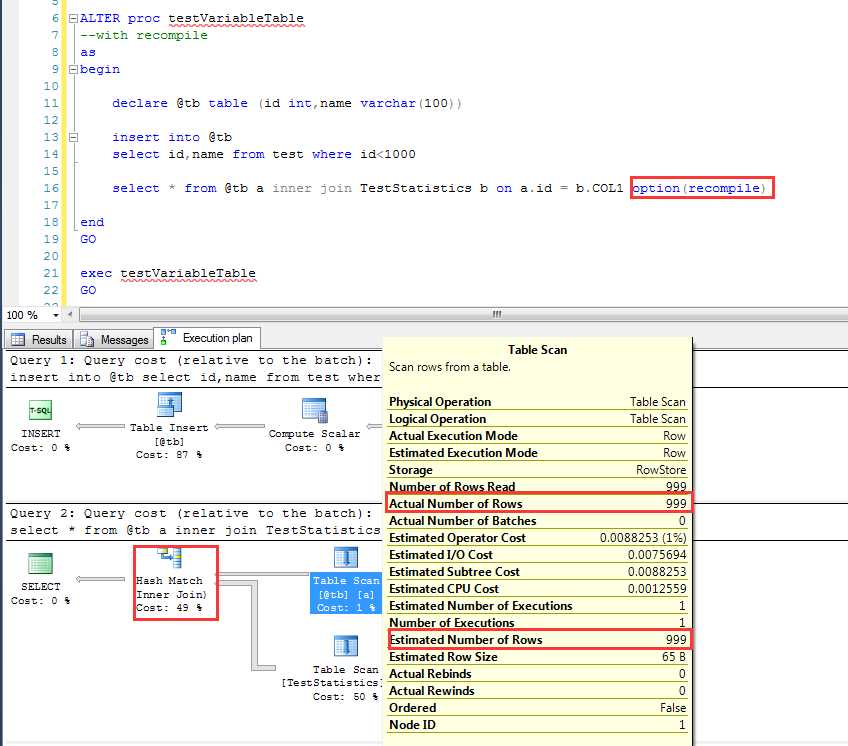This screenshot has height=746, width=848.
Task: Select the Table Scan TestStatistics operator
Action: (x=345, y=648)
